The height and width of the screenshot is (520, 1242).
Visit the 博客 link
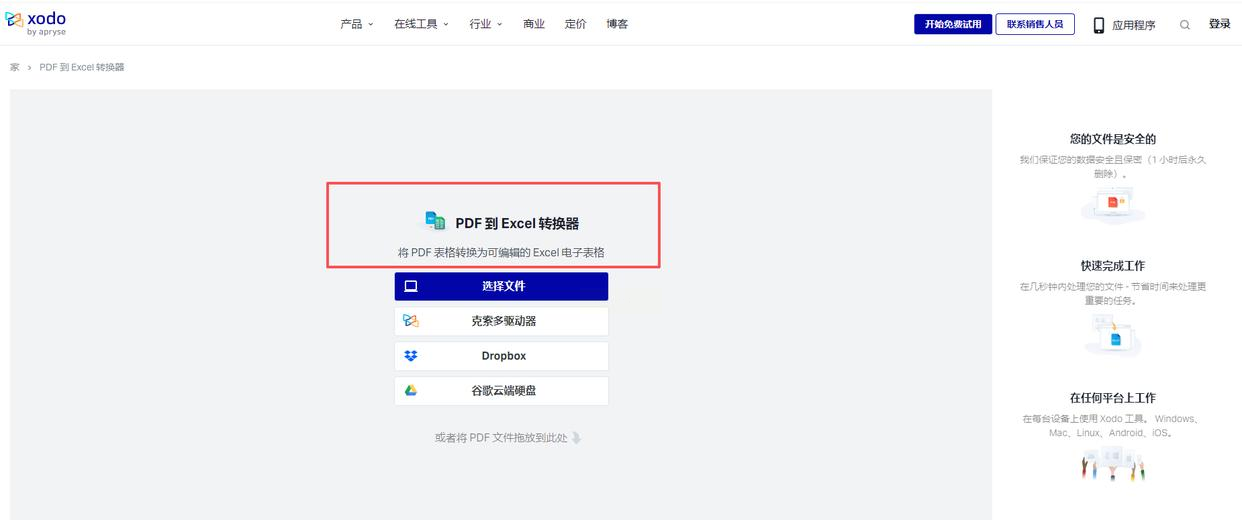tap(617, 24)
